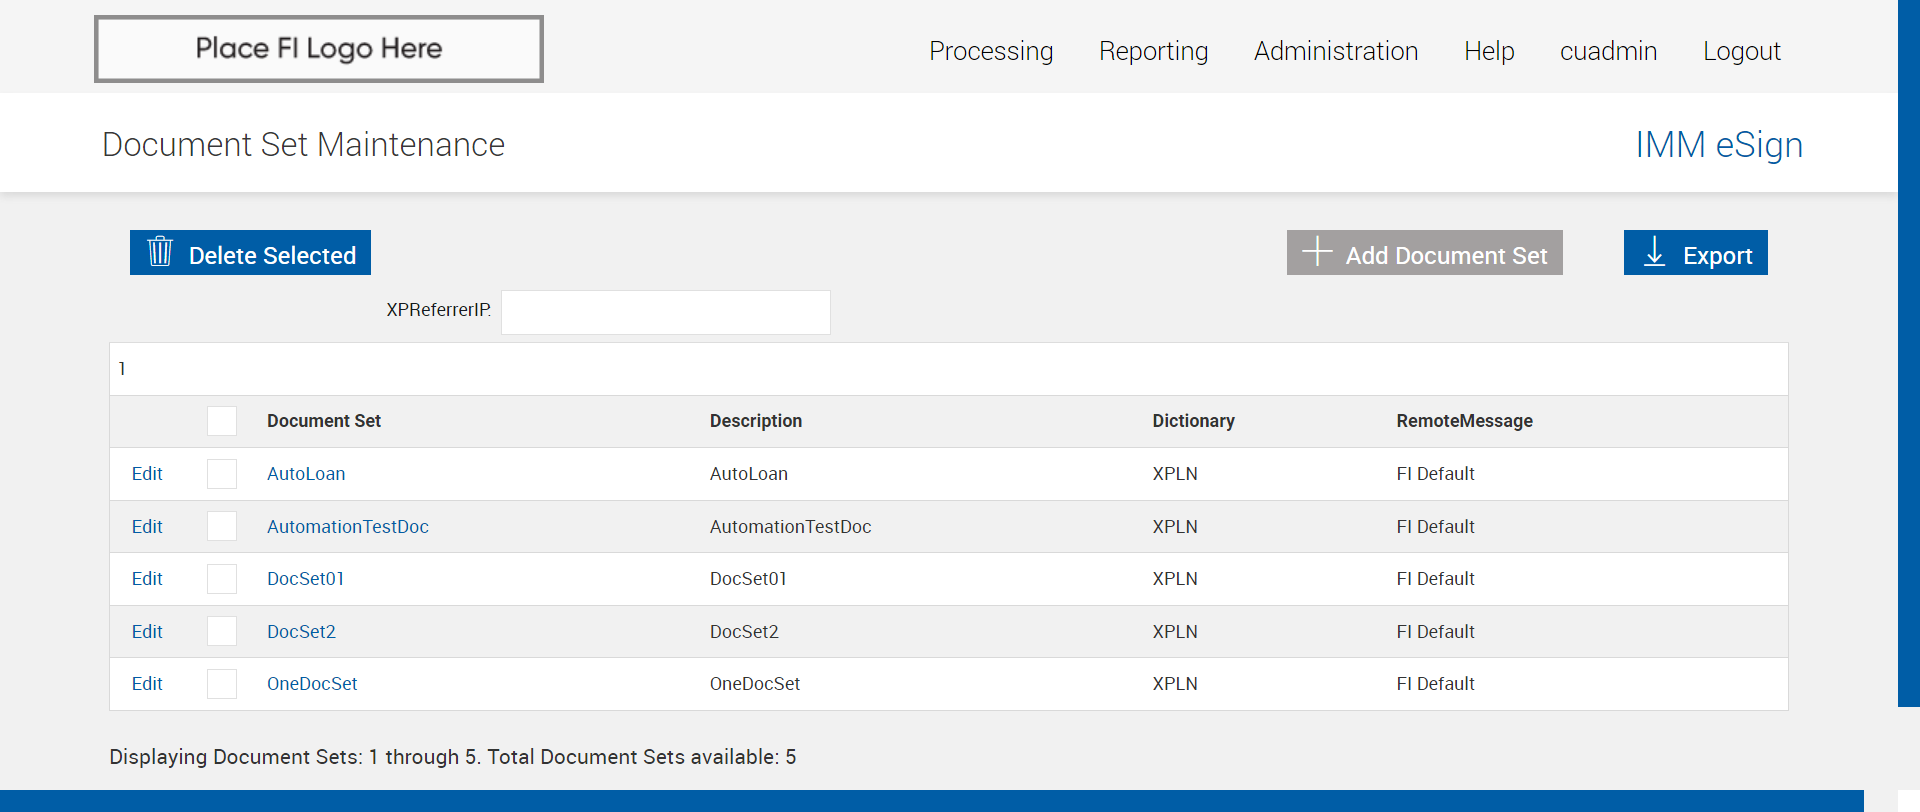
Task: Click the Place FI Logo Here image
Action: click(319, 49)
